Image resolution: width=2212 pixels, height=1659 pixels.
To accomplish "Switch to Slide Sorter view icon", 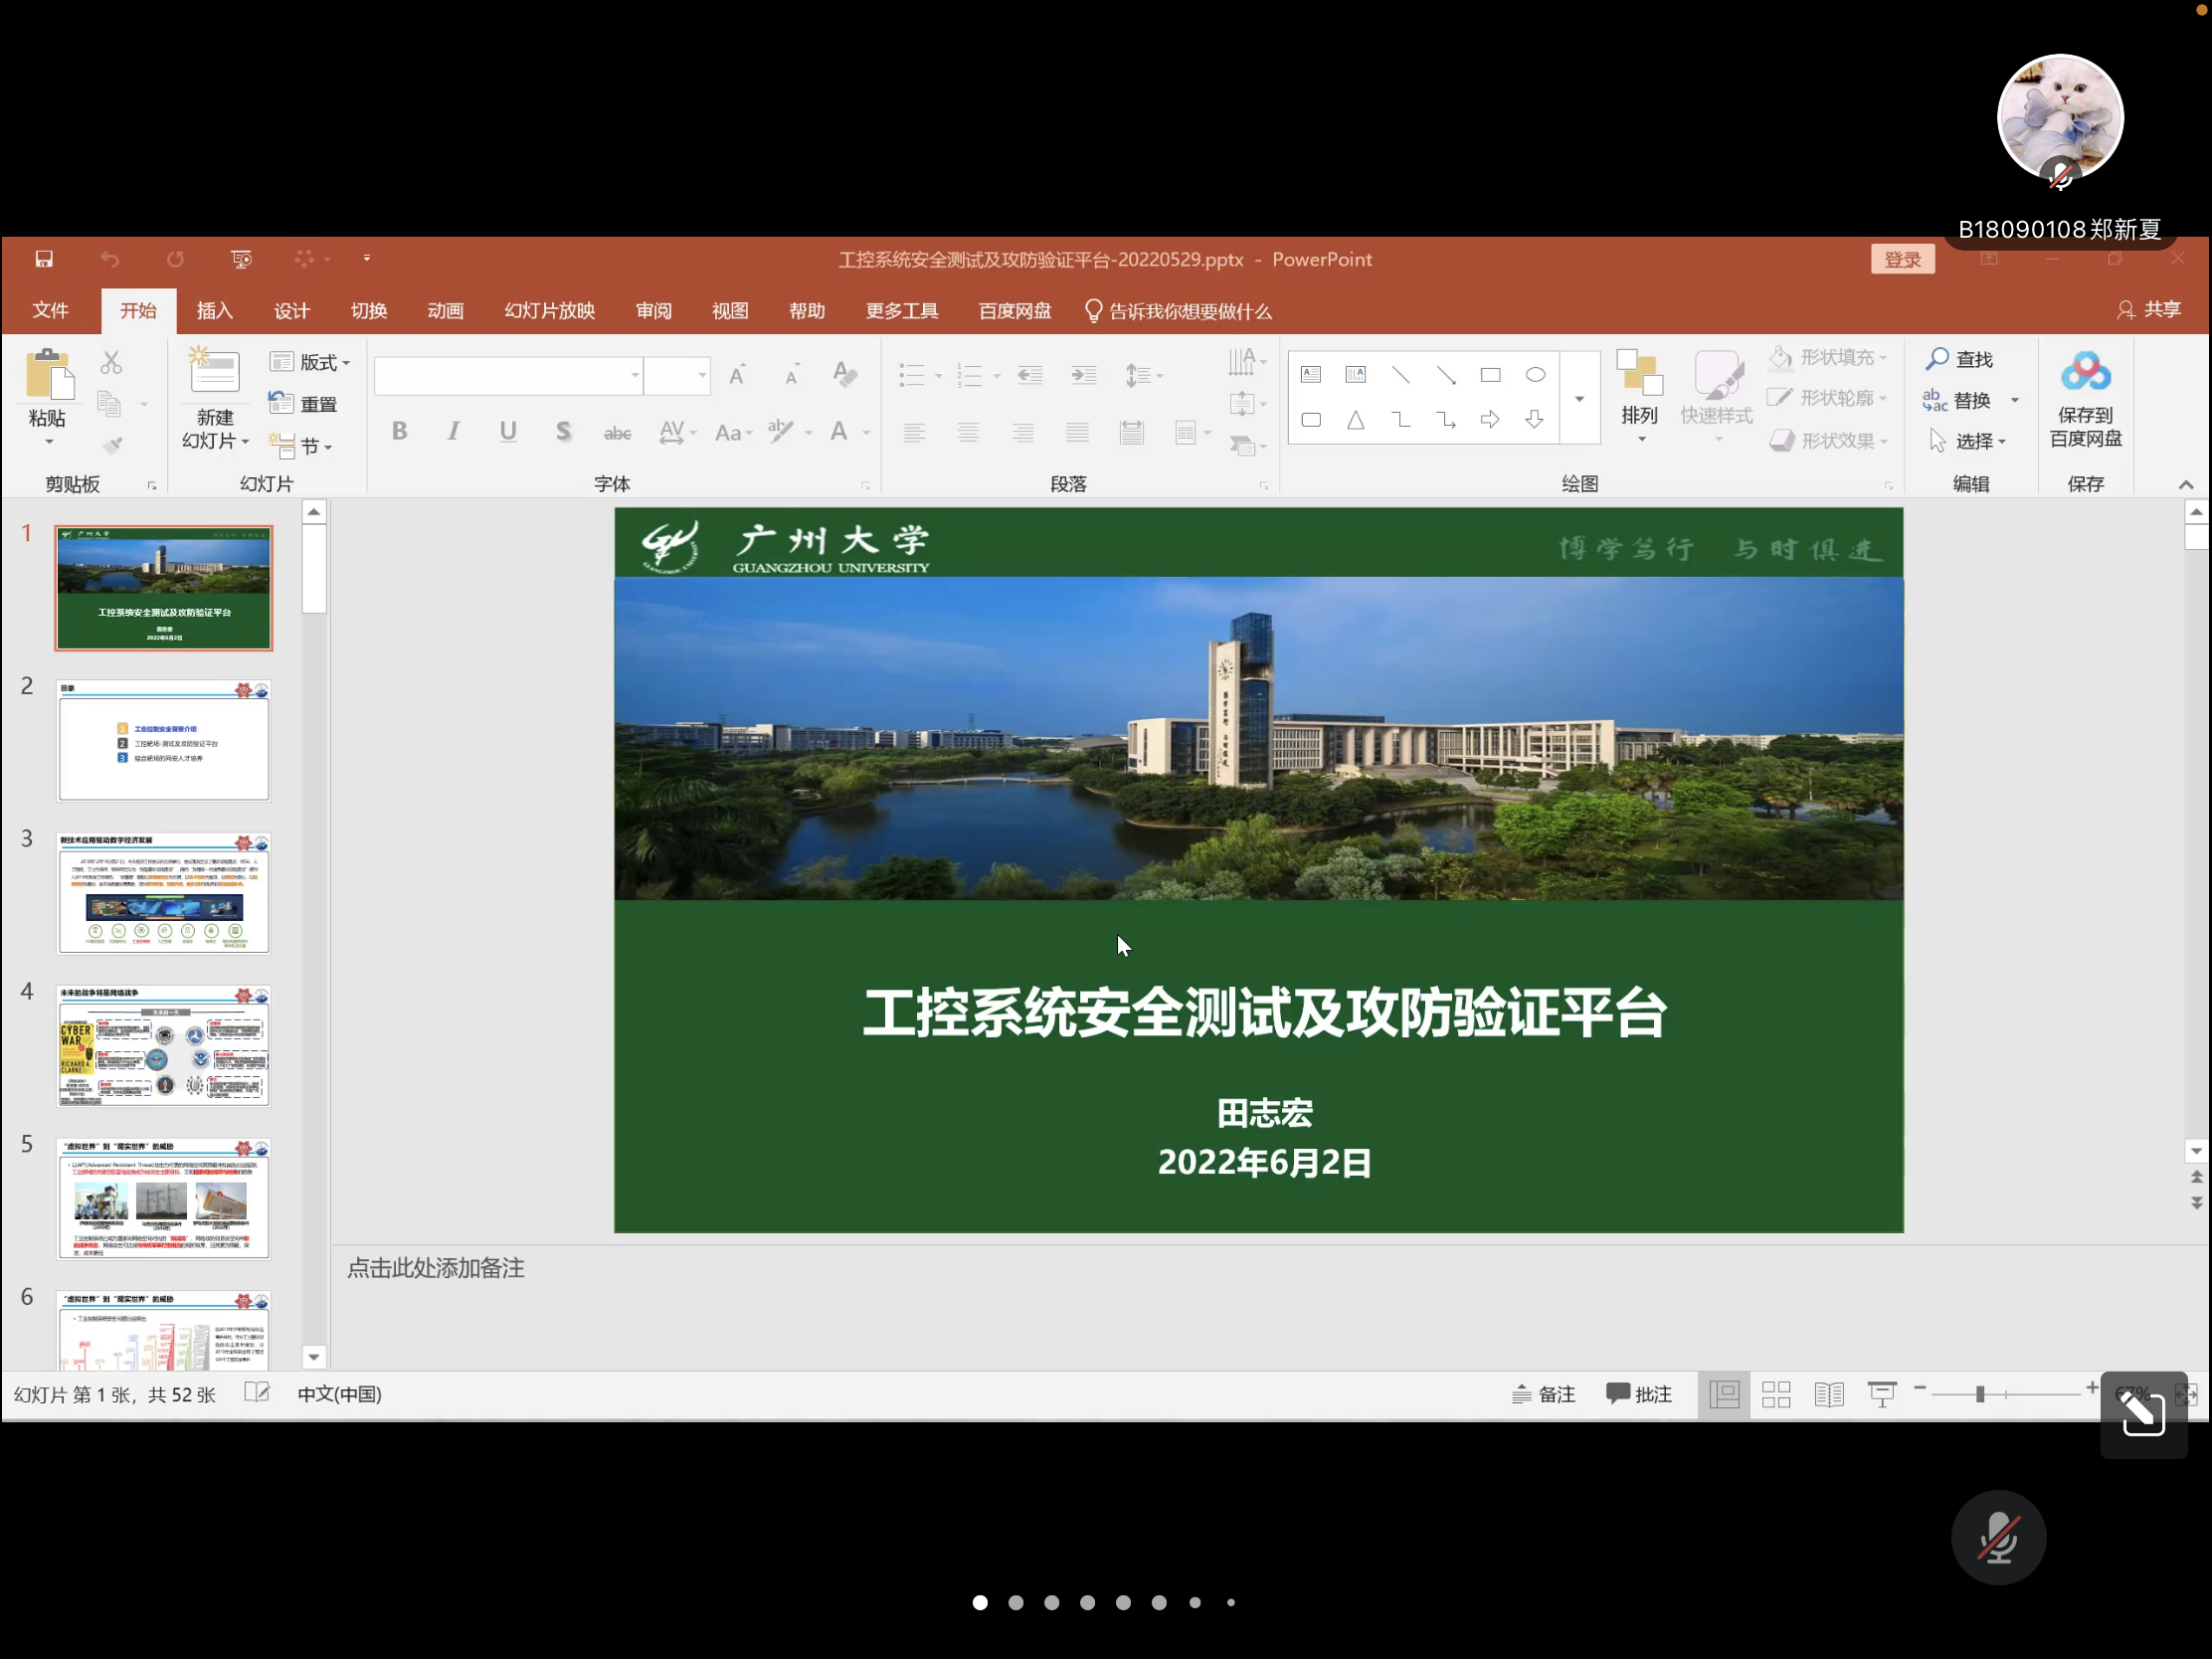I will tap(1776, 1394).
